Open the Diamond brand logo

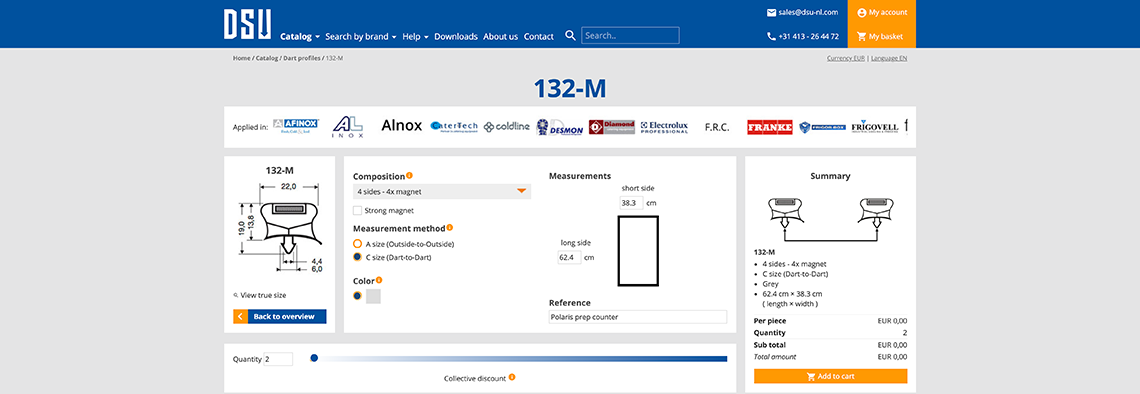click(x=612, y=126)
